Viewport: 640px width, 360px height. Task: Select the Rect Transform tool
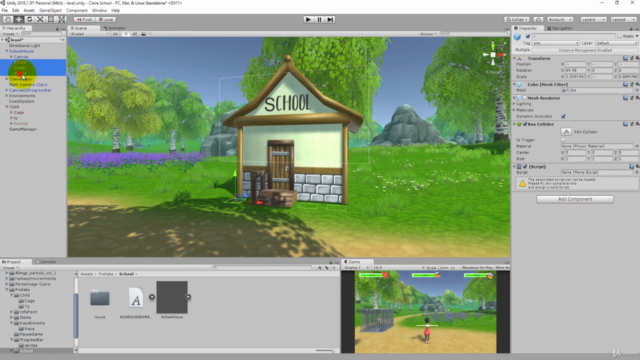point(51,19)
